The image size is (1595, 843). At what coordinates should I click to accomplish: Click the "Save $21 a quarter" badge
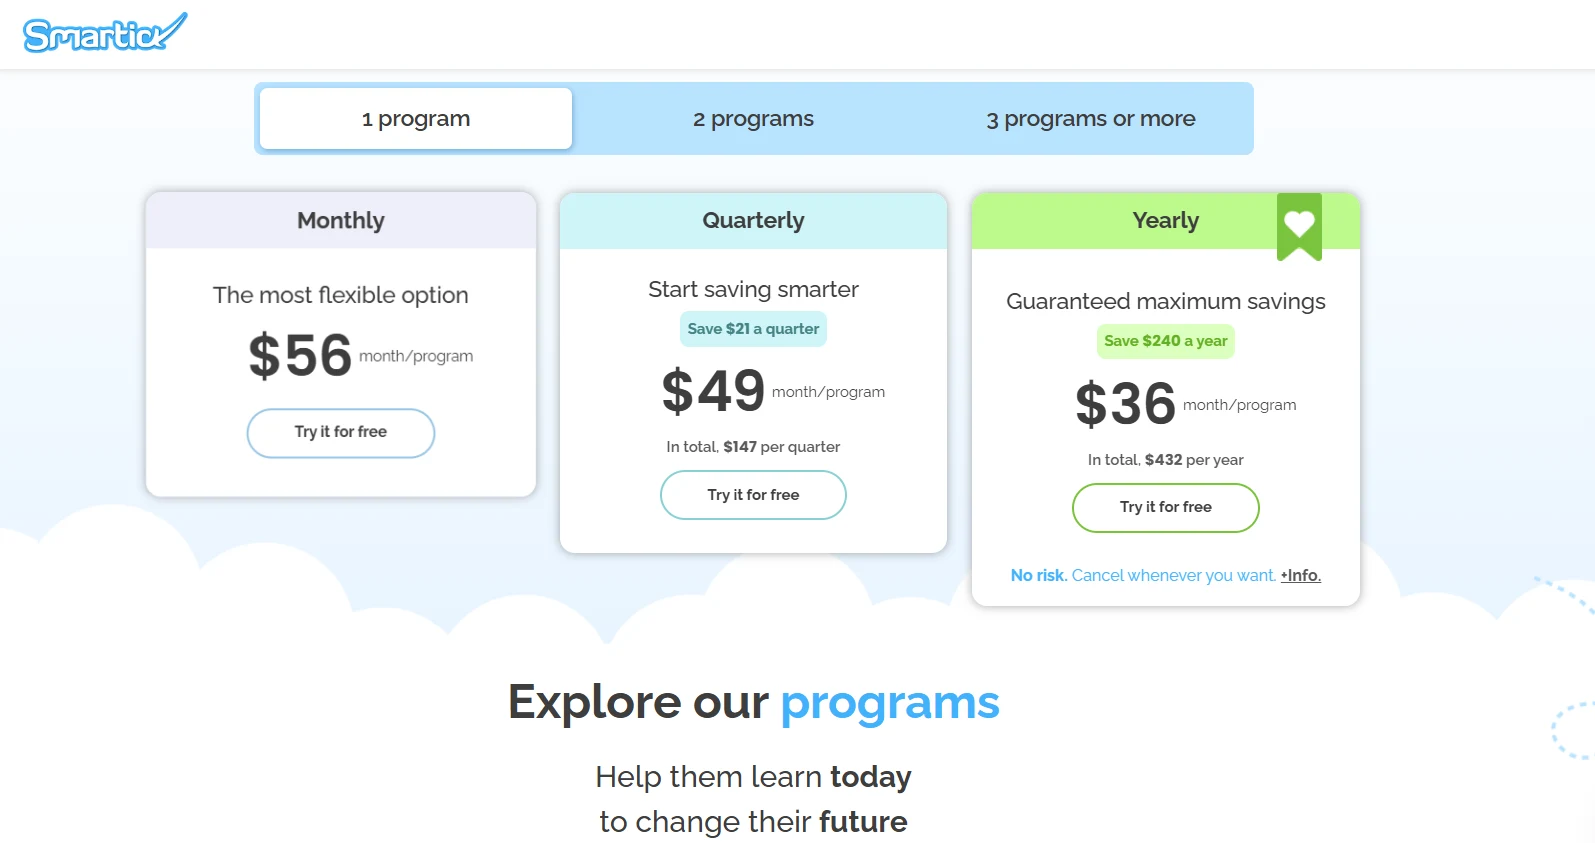753,329
